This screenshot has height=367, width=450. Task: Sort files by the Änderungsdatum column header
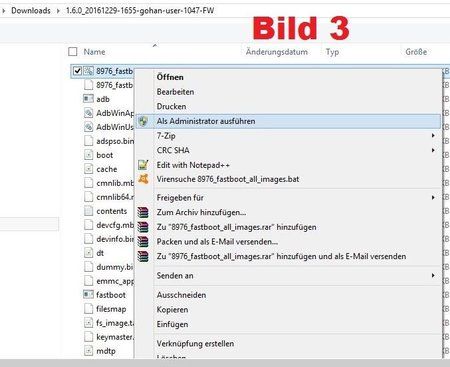277,52
